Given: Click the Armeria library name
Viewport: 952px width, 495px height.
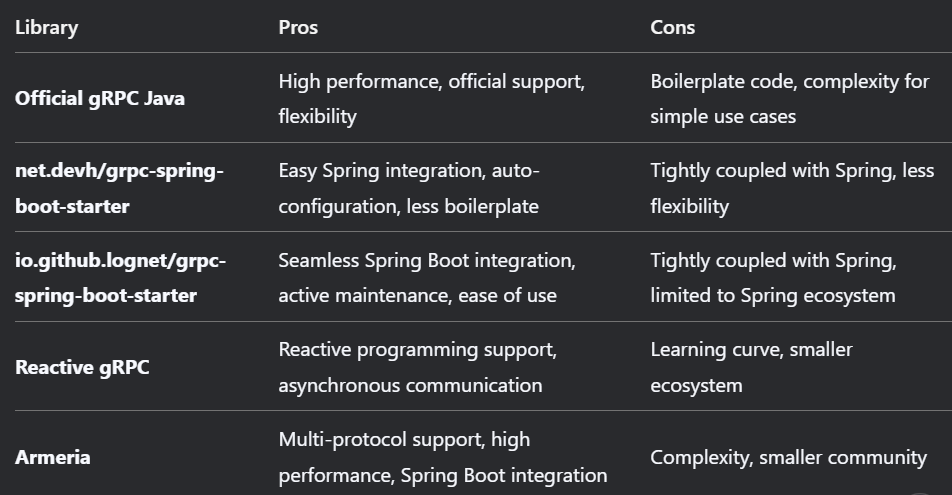Looking at the screenshot, I should point(52,457).
